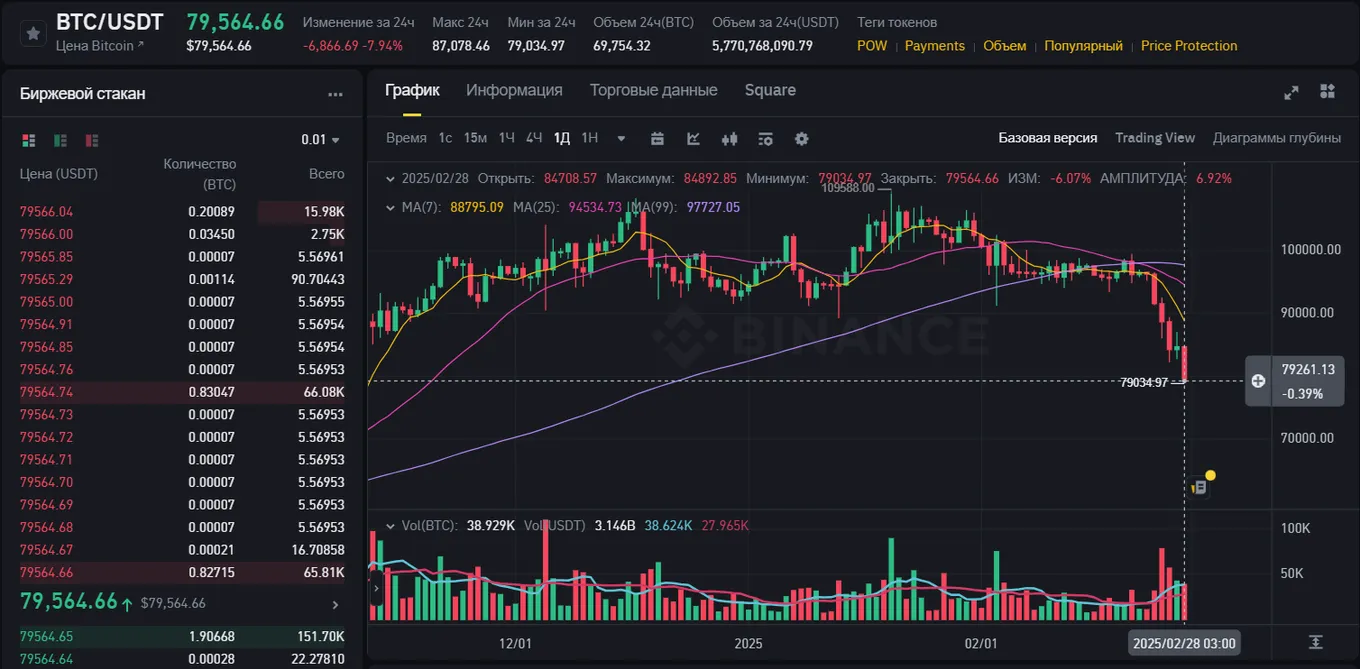The height and width of the screenshot is (669, 1360).
Task: Click the MA(25) value 94534.73
Action: click(x=595, y=207)
